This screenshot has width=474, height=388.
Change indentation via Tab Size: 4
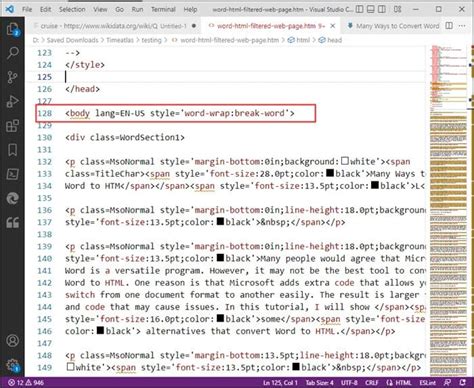(319, 383)
